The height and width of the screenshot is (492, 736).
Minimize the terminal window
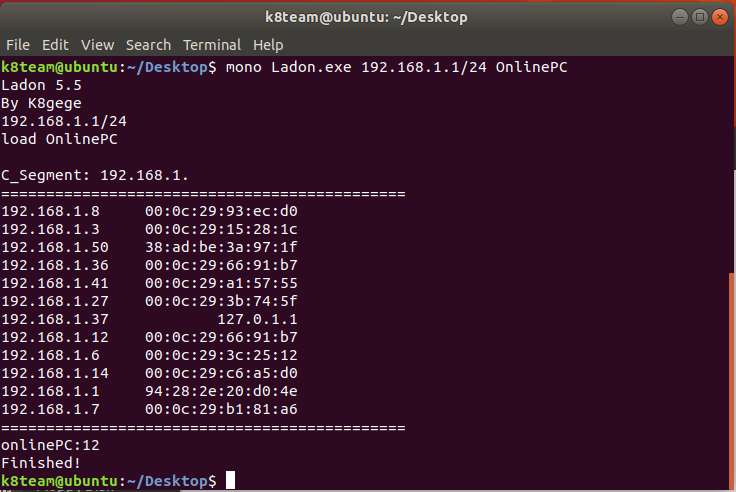[x=680, y=17]
